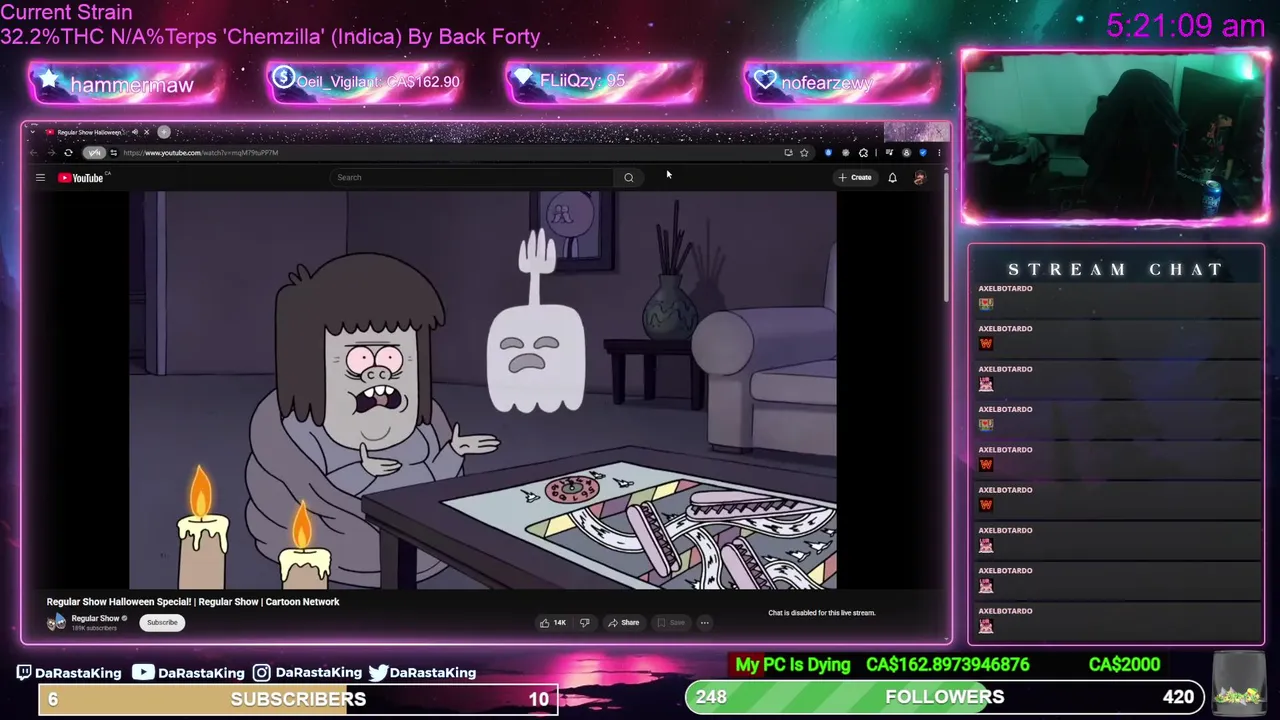Click the STREAM CHAT header

[1116, 270]
